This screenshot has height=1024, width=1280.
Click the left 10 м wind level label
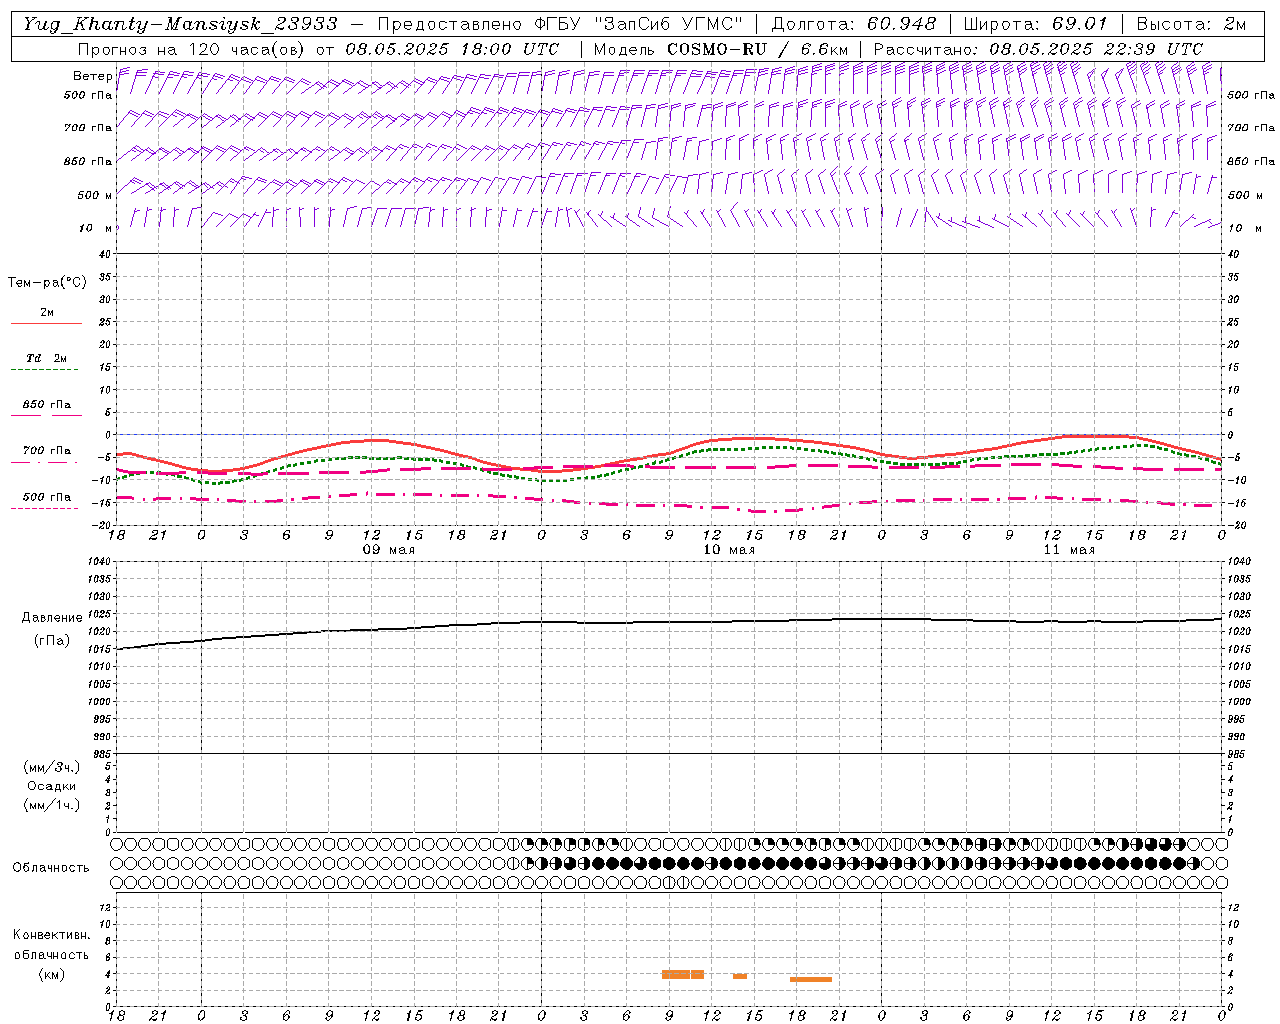tap(96, 228)
